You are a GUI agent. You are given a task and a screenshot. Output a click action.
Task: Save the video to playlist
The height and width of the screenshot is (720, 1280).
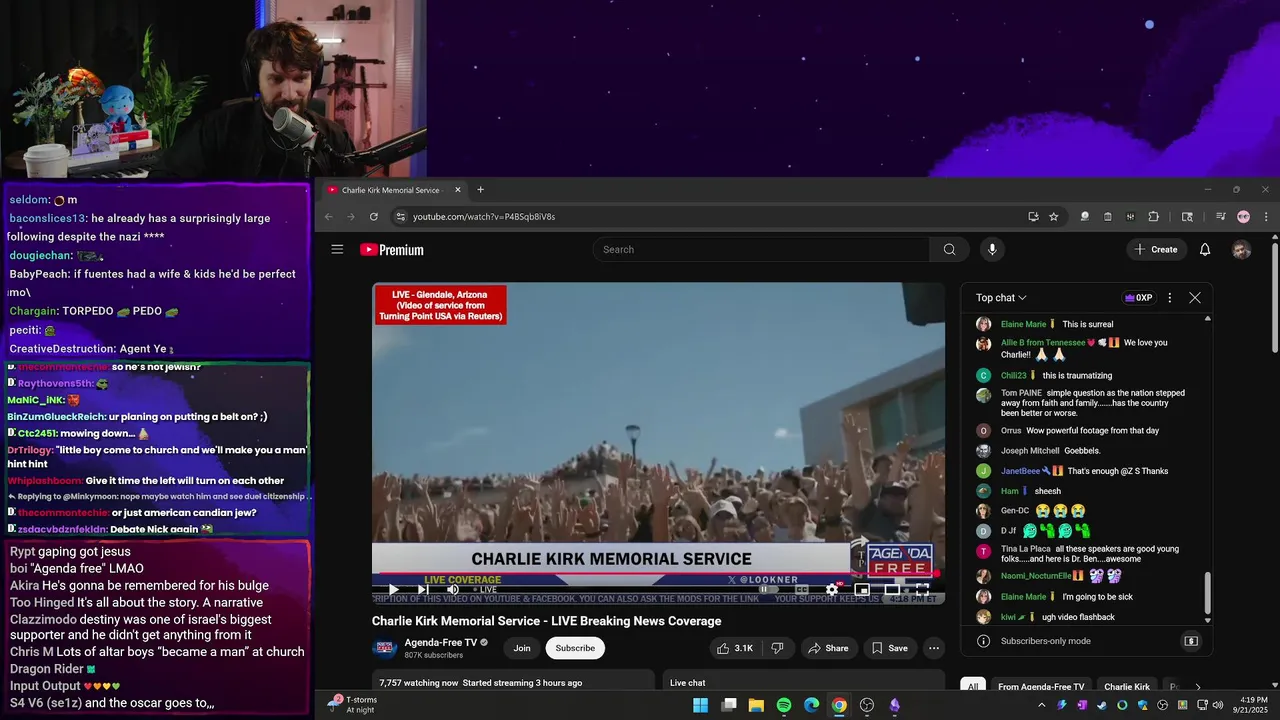[890, 648]
